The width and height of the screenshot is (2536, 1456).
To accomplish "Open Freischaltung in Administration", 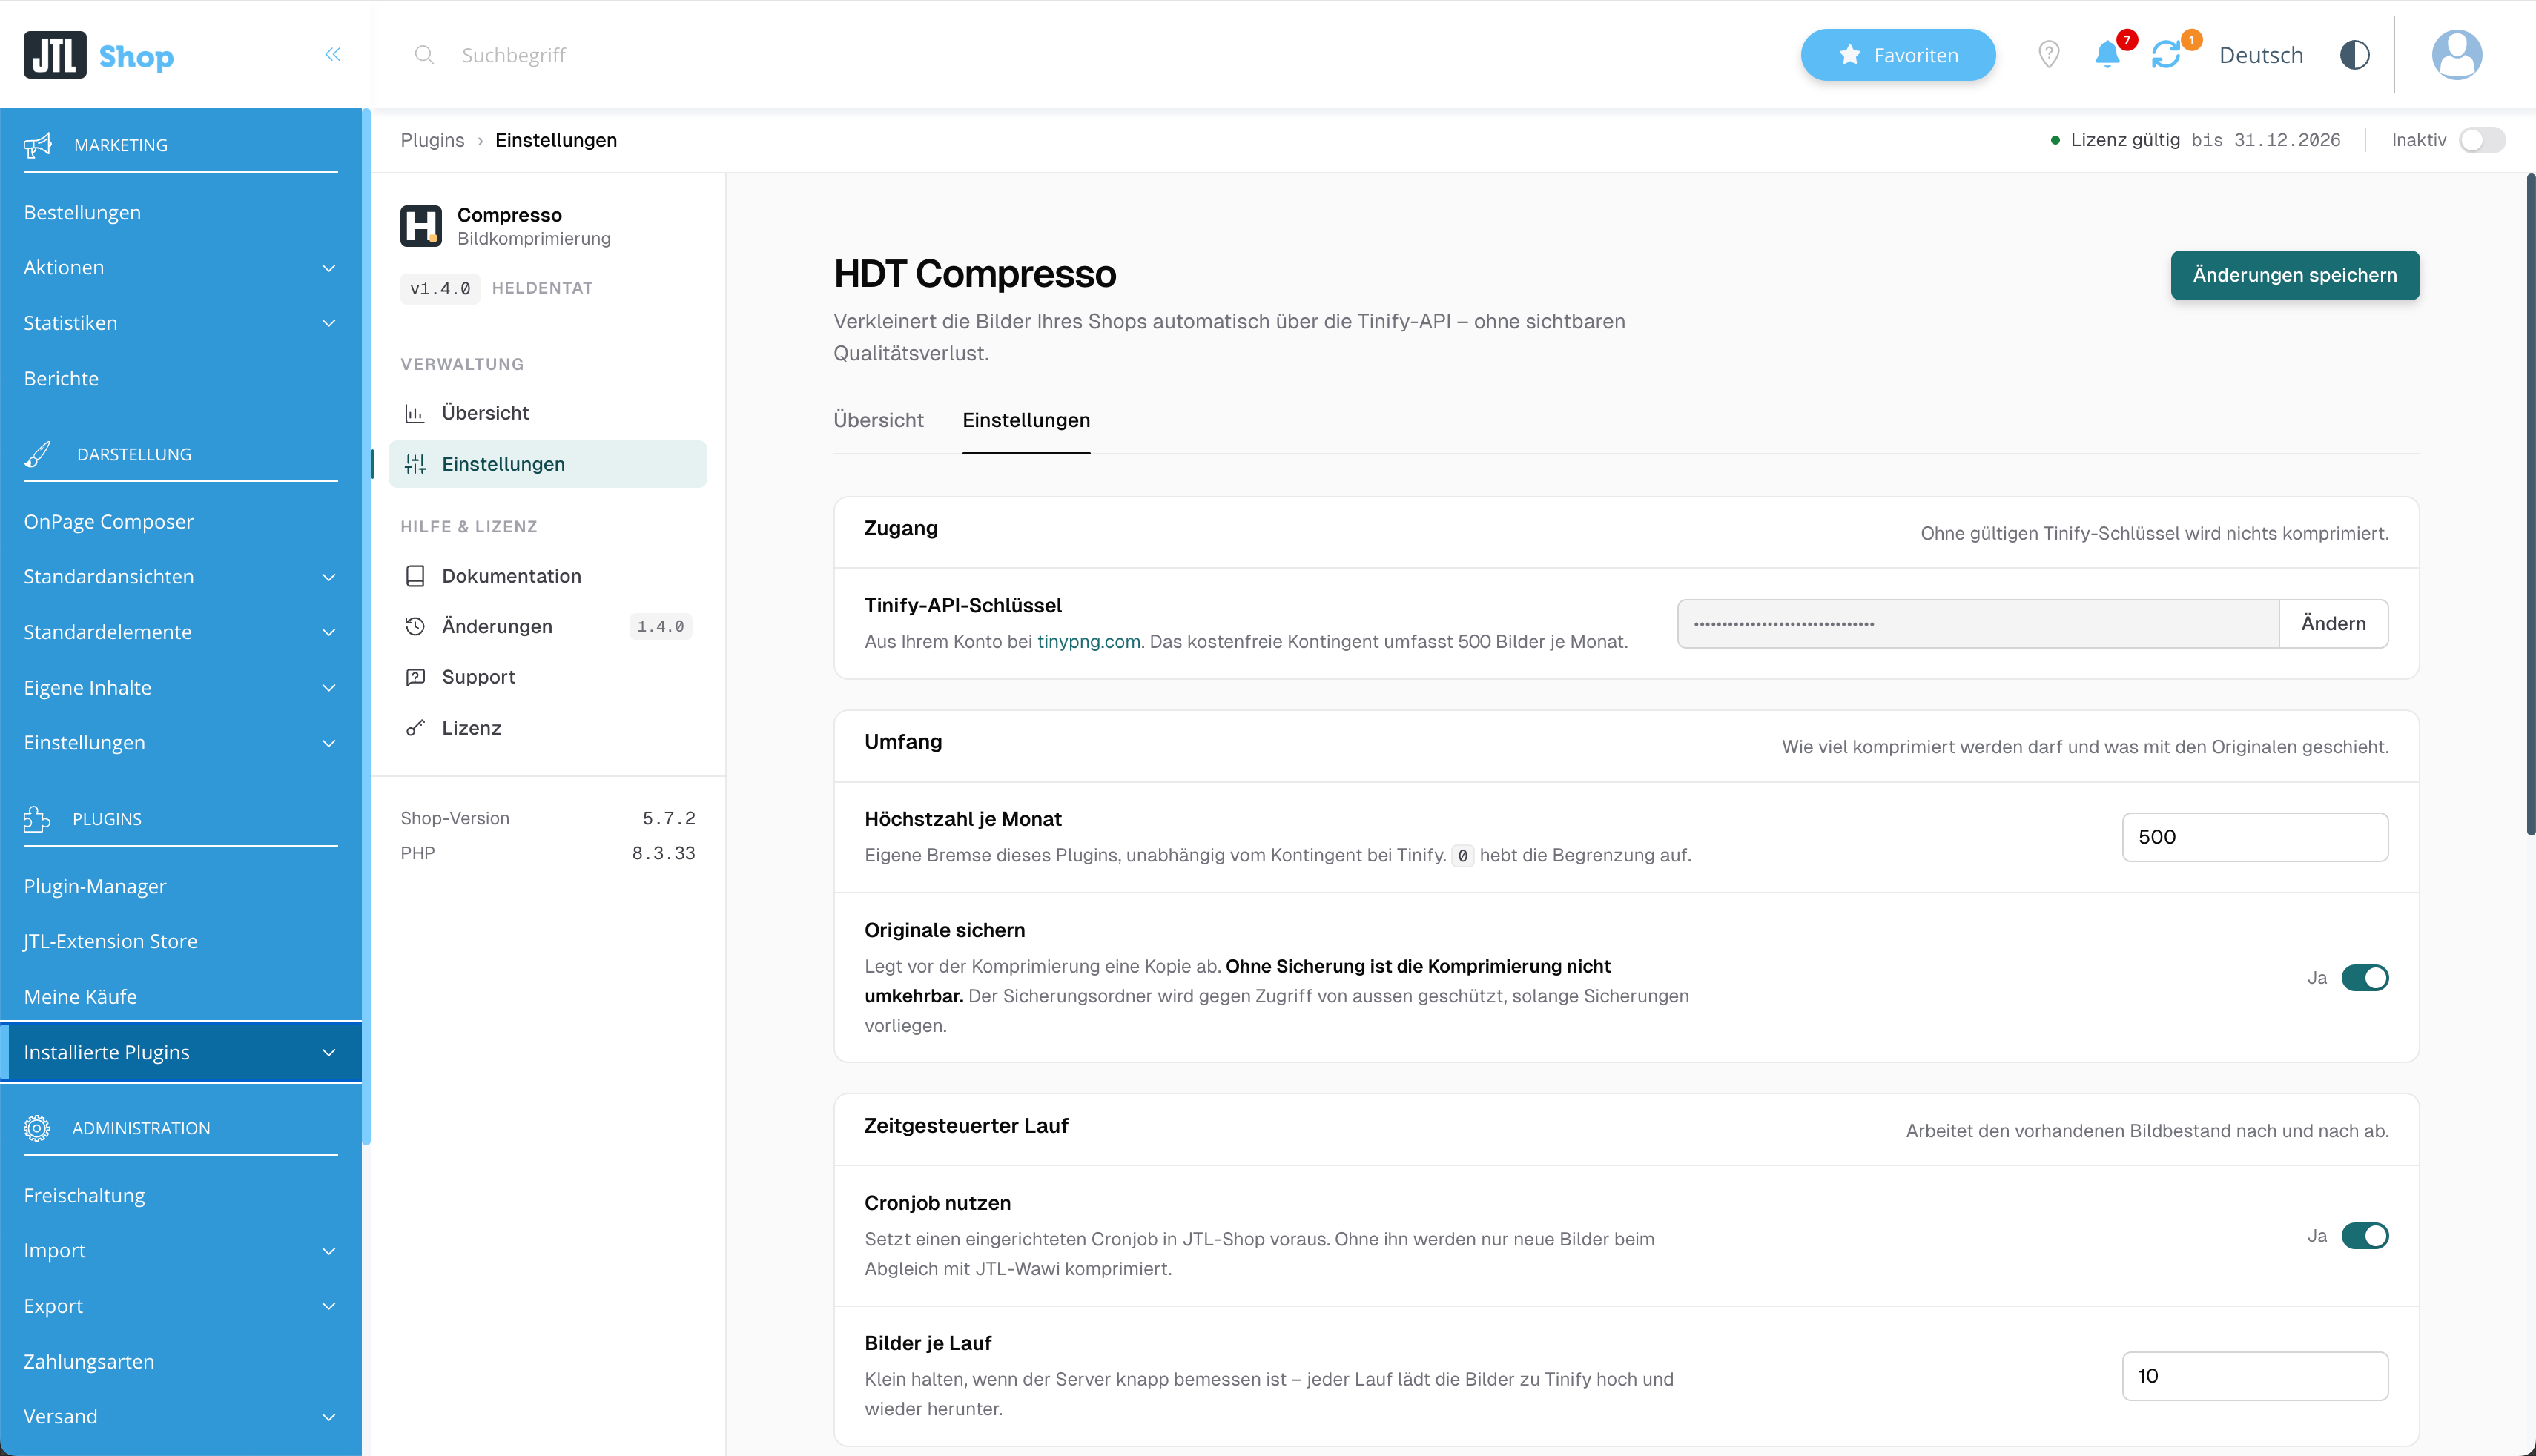I will [84, 1196].
